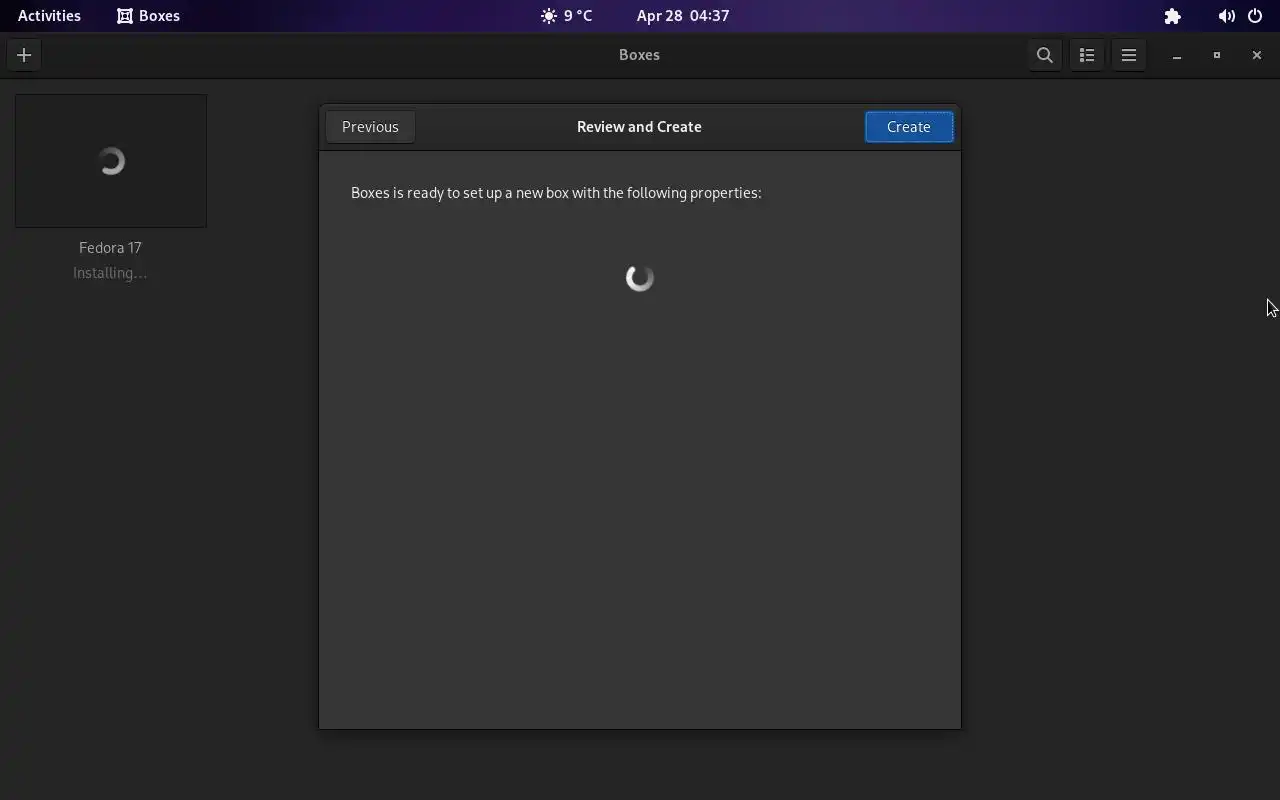Click the plus icon to add new box

(x=24, y=55)
